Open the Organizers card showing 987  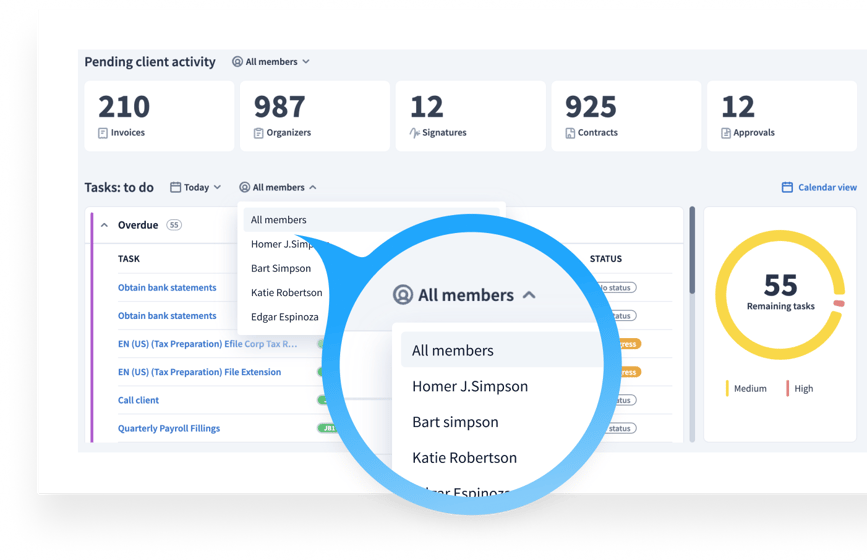[315, 116]
